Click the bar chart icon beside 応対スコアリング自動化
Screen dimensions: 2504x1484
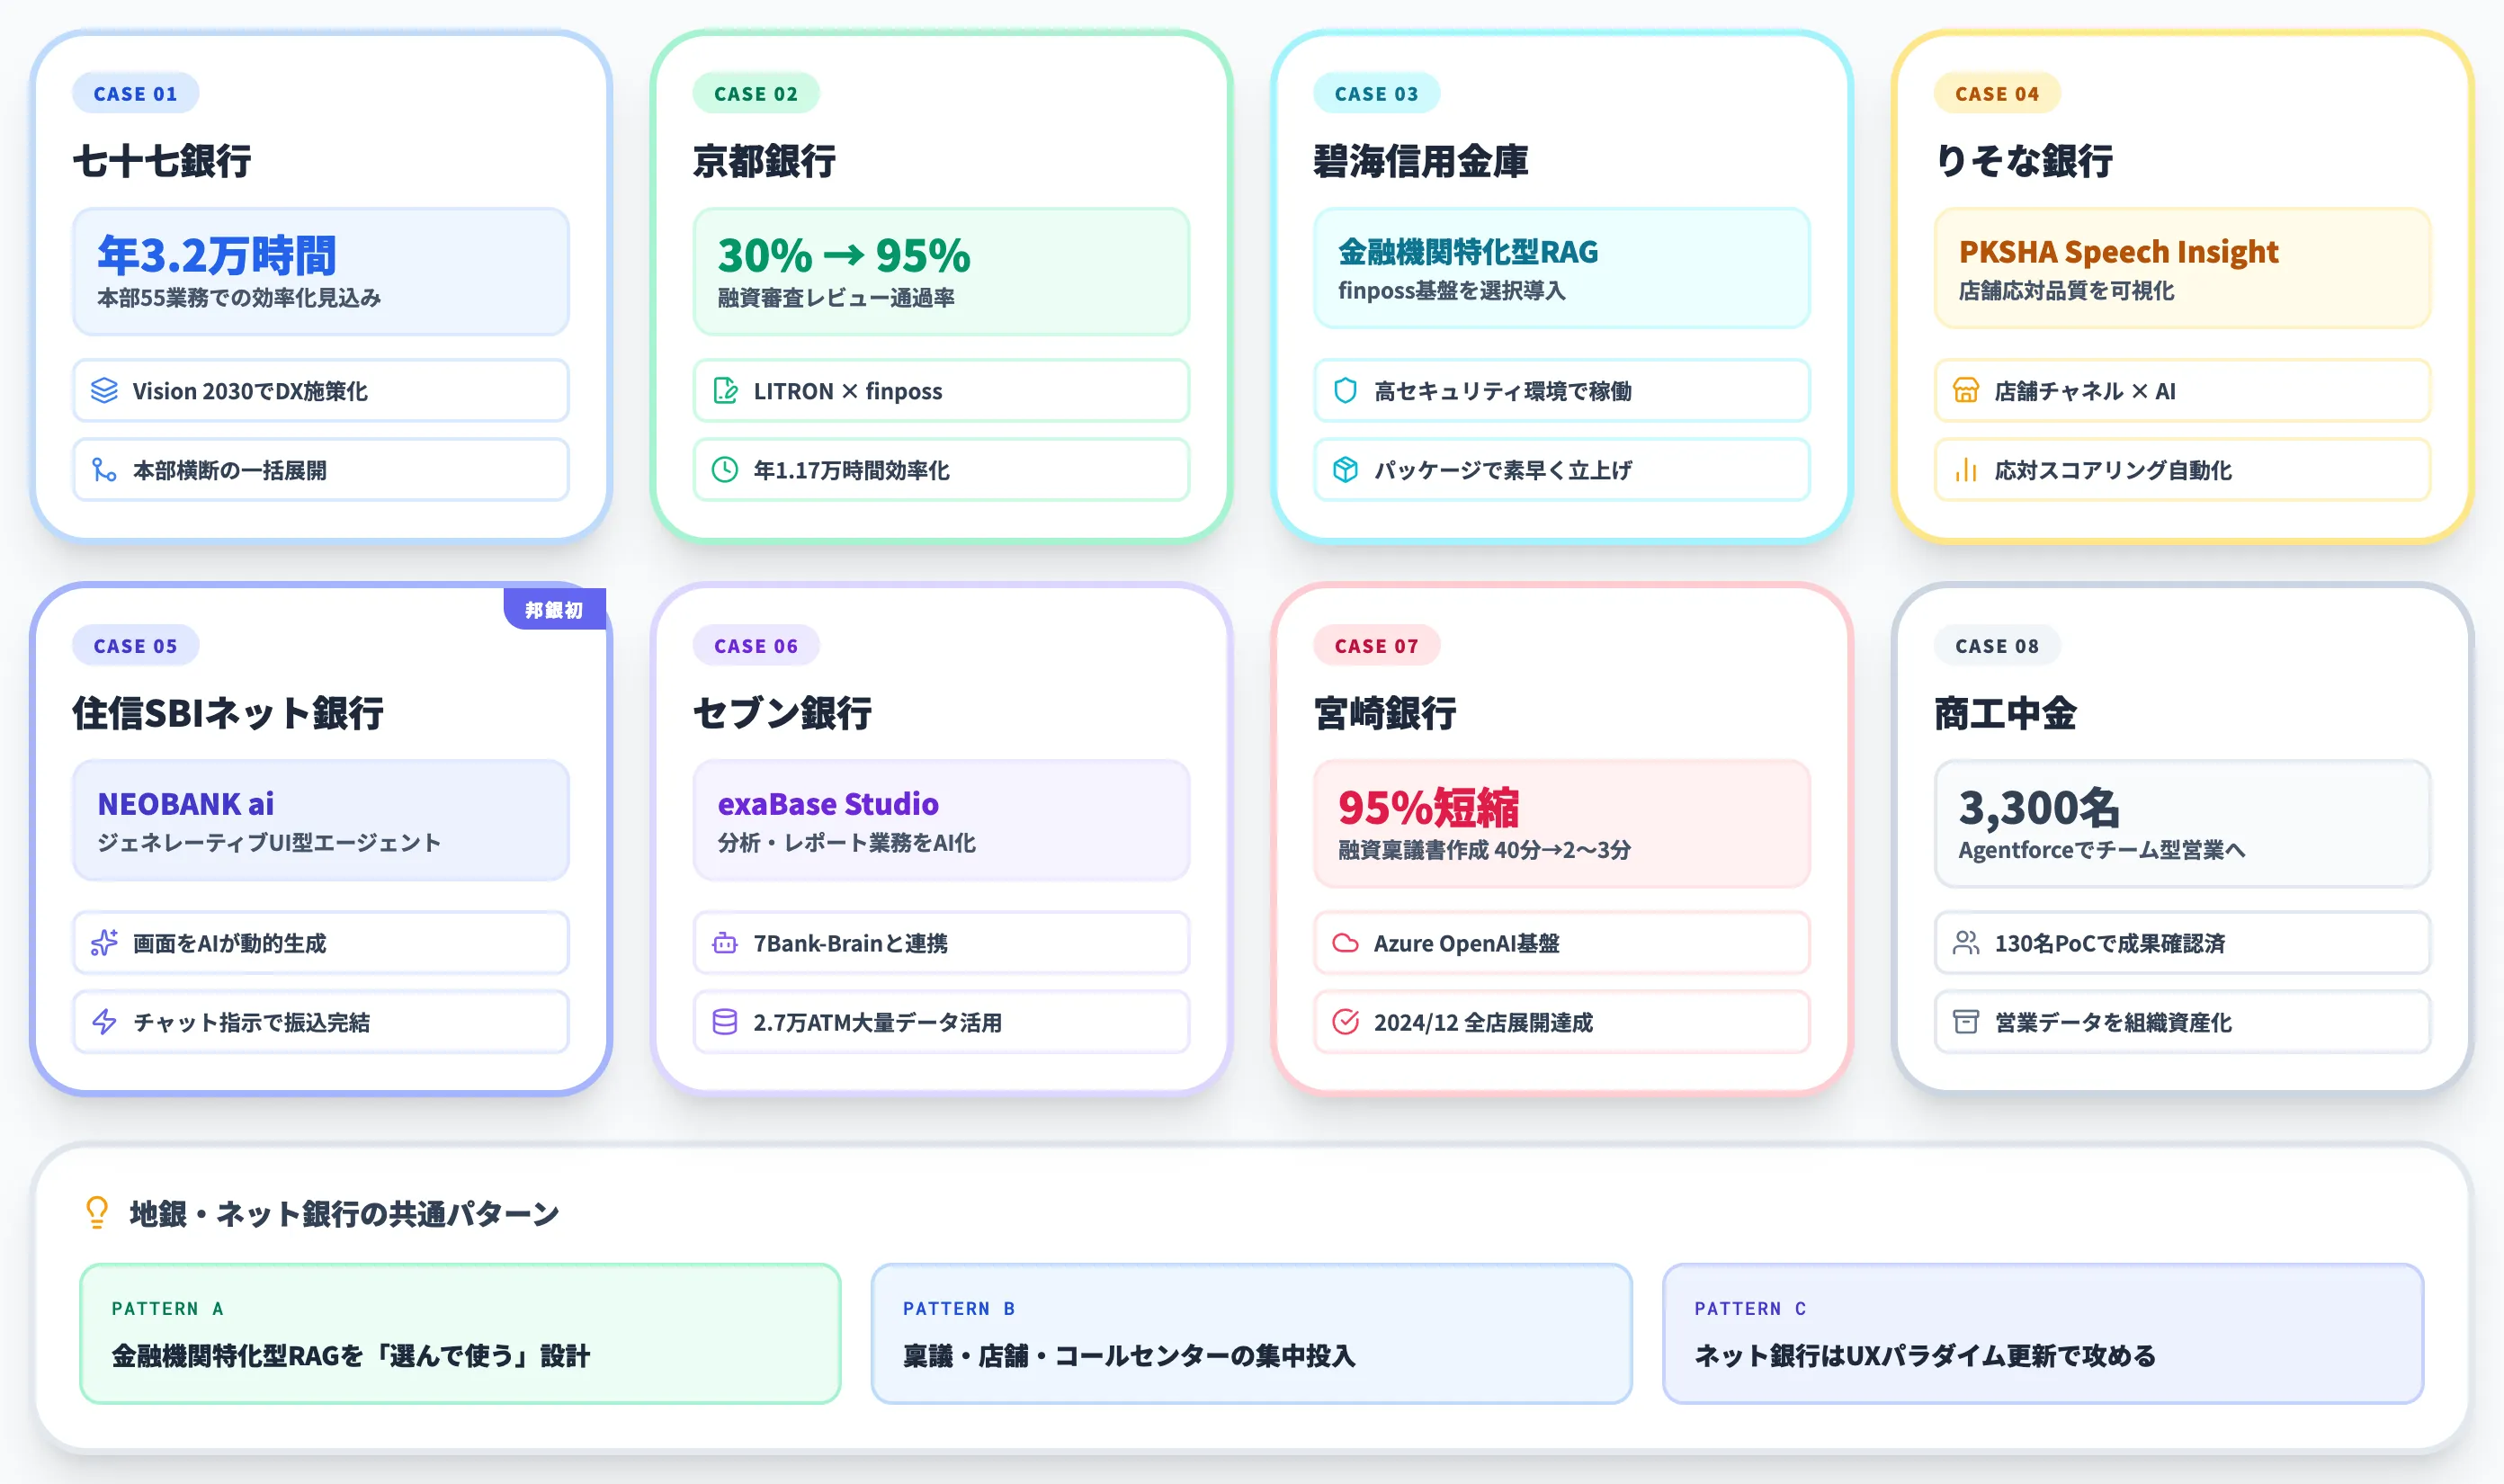click(x=1966, y=470)
